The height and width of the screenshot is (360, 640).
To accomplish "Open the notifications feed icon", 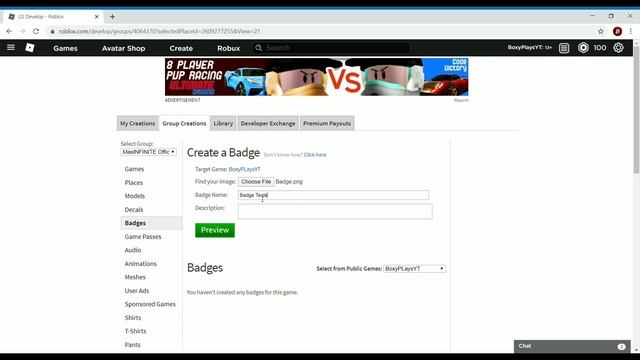I will 564,48.
